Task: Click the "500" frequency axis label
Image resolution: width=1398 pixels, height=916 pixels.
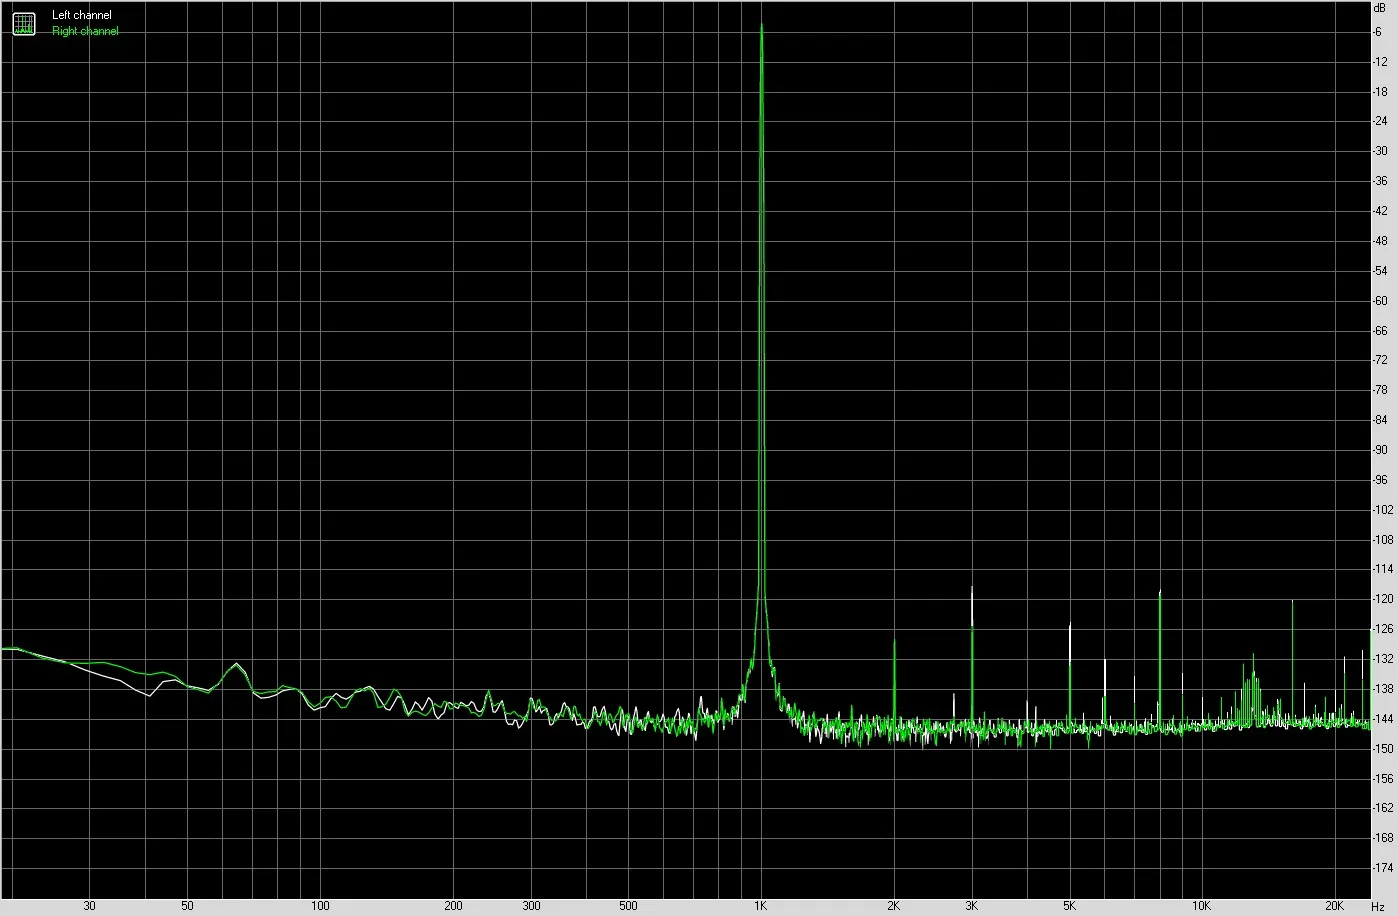Action: coord(627,906)
